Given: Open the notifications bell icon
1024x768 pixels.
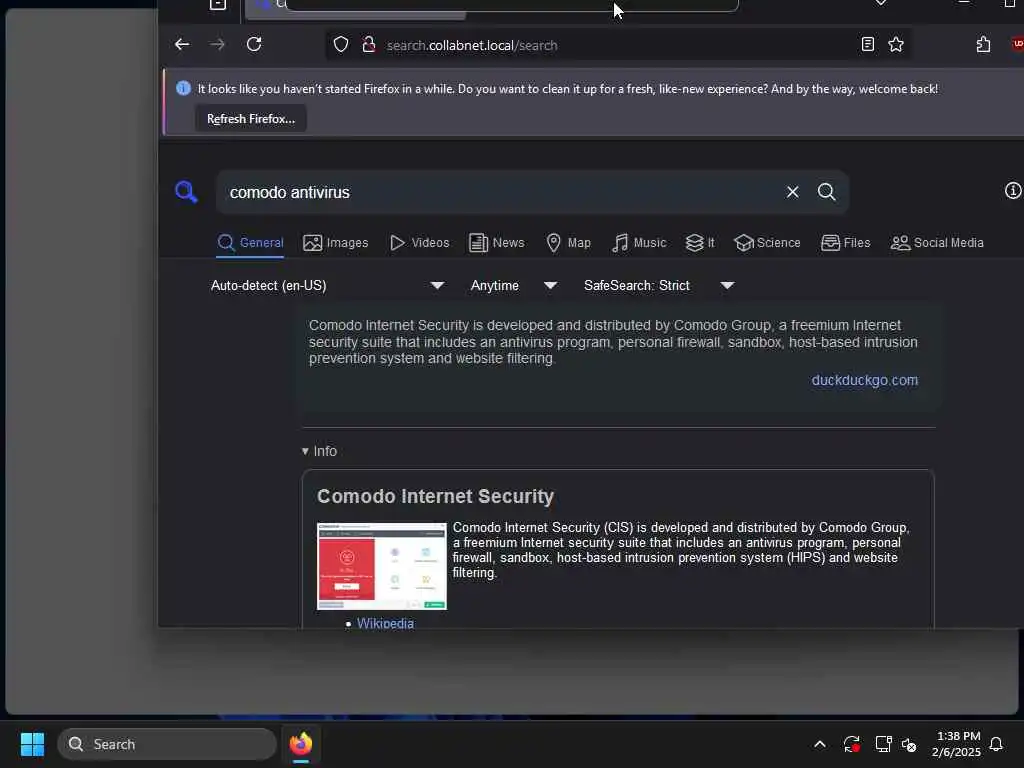Looking at the screenshot, I should (x=996, y=744).
